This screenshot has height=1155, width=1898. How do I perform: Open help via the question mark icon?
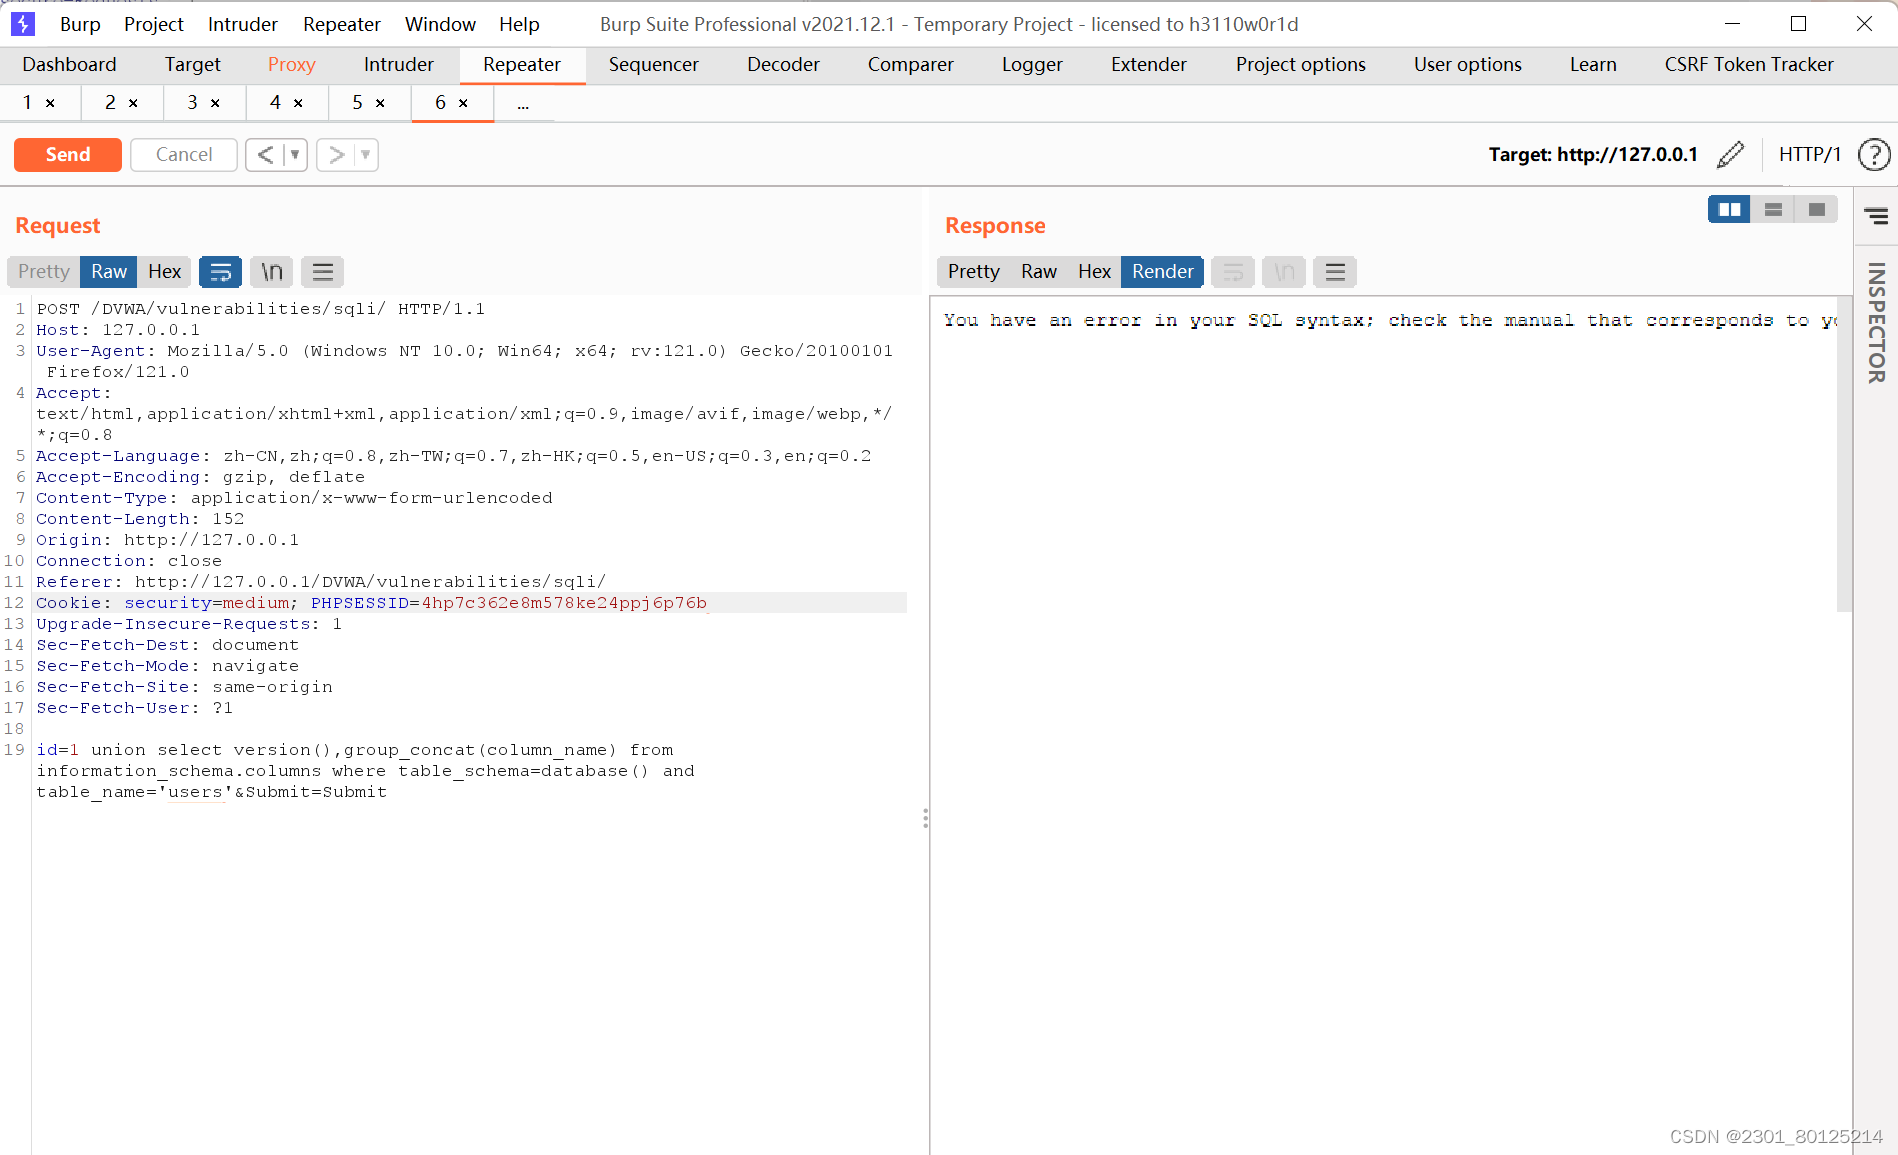click(x=1873, y=154)
